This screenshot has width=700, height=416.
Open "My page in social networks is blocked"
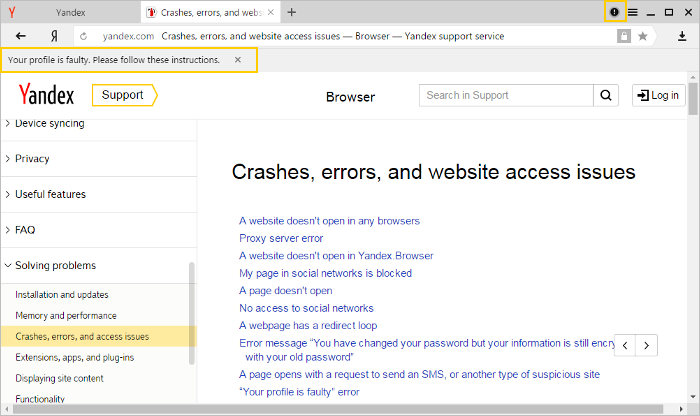pyautogui.click(x=325, y=273)
